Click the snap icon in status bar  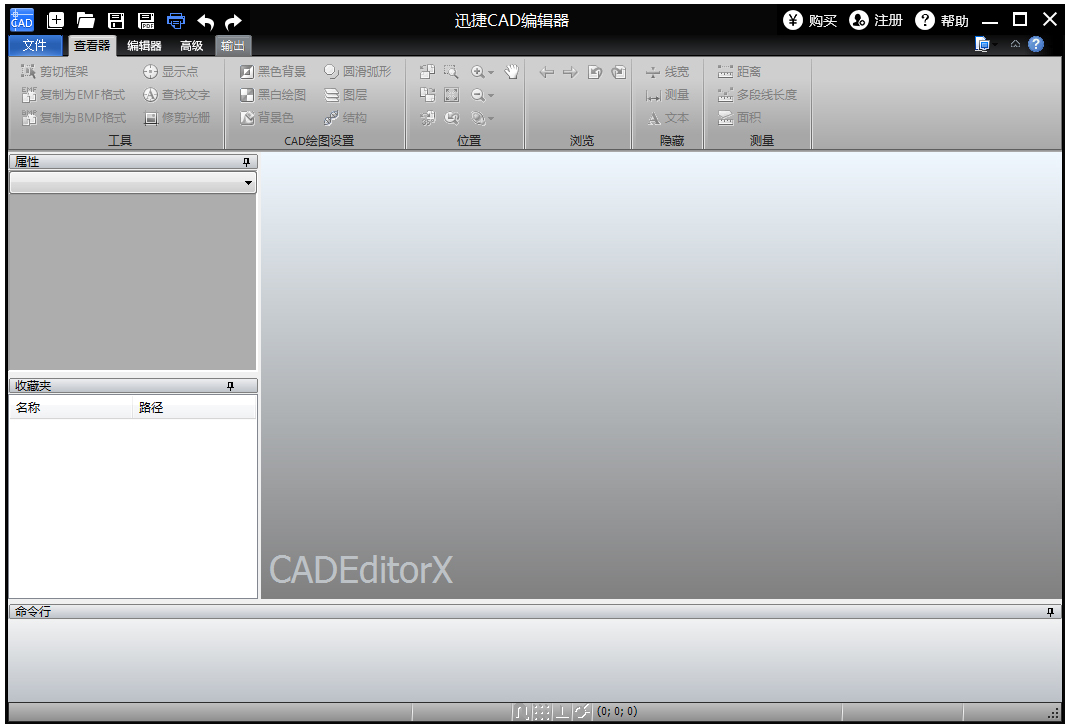pos(521,712)
